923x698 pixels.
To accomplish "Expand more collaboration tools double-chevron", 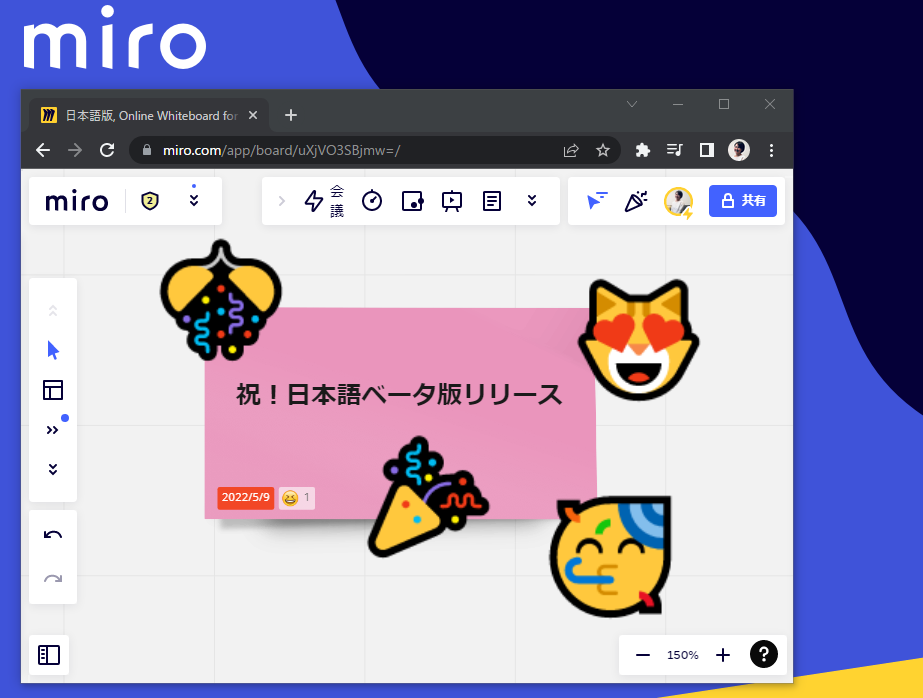I will click(532, 201).
